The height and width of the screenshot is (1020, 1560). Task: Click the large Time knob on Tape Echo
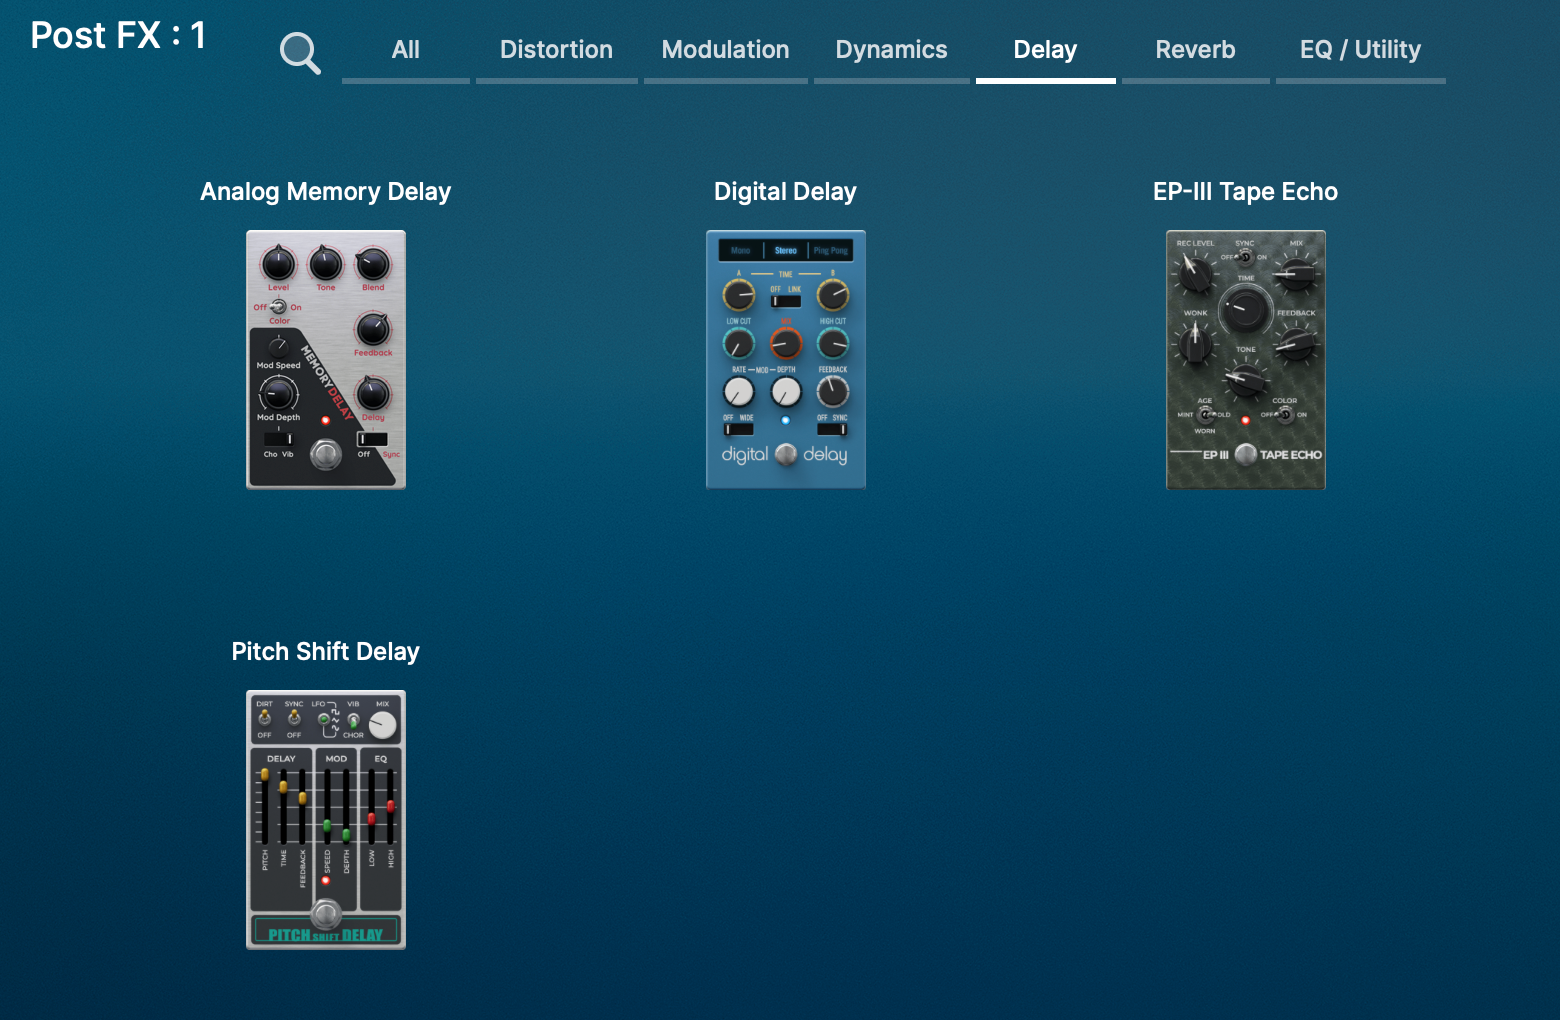coord(1245,308)
